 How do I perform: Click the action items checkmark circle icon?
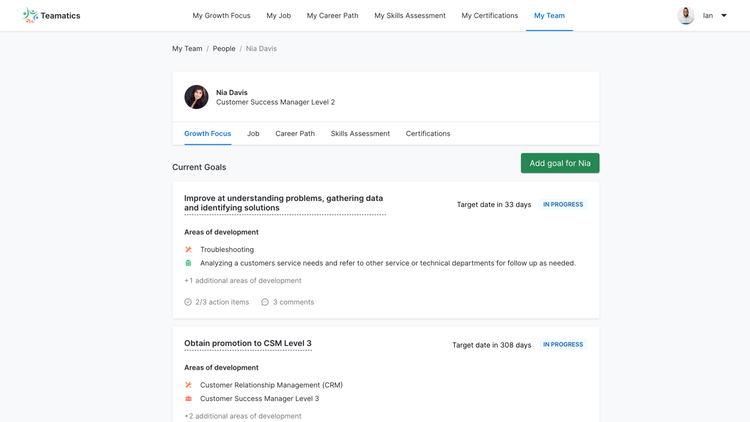[x=188, y=302]
